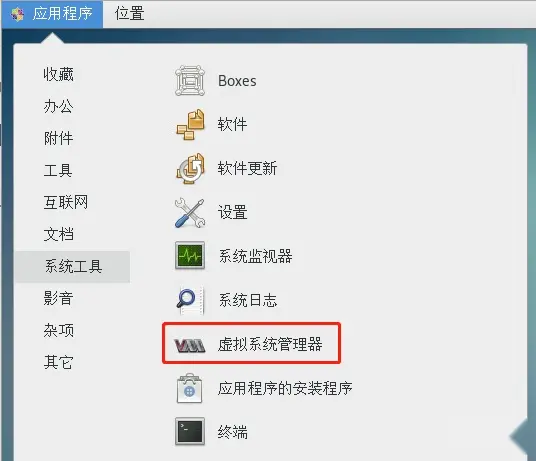Click the 应用程序 menu in top bar
Image resolution: width=536 pixels, height=461 pixels.
(x=52, y=14)
